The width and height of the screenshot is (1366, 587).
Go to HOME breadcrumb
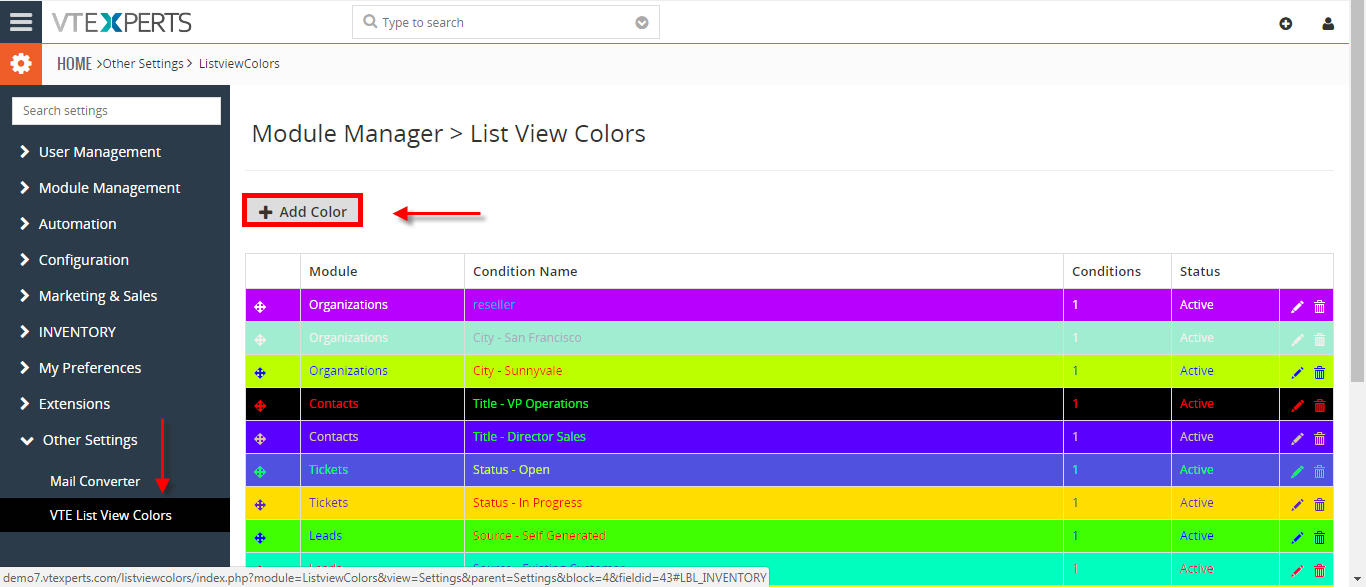74,63
